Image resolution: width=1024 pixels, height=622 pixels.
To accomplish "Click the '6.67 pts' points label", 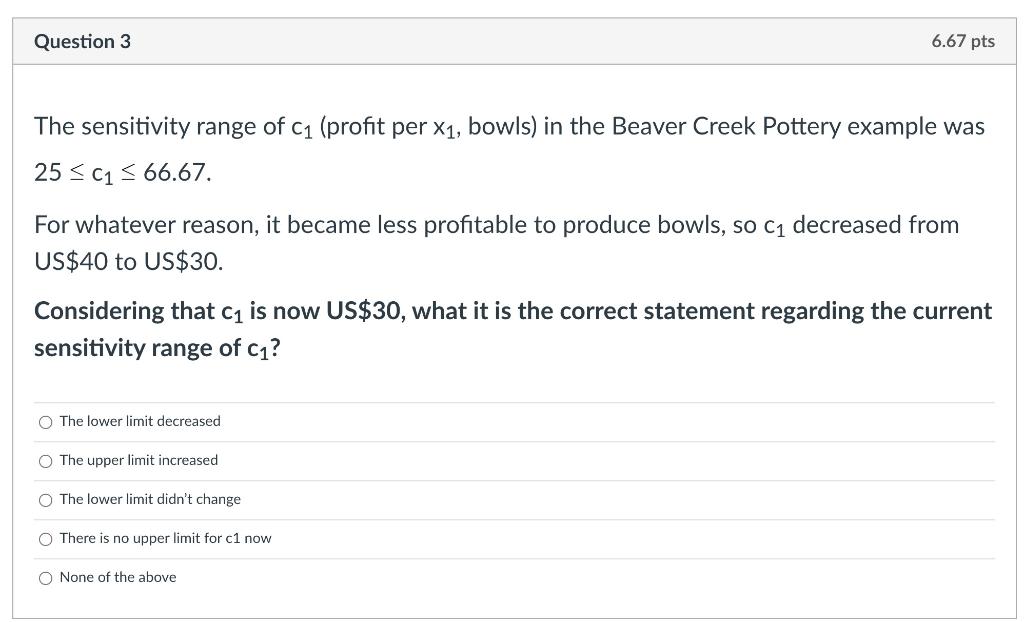I will pyautogui.click(x=962, y=42).
